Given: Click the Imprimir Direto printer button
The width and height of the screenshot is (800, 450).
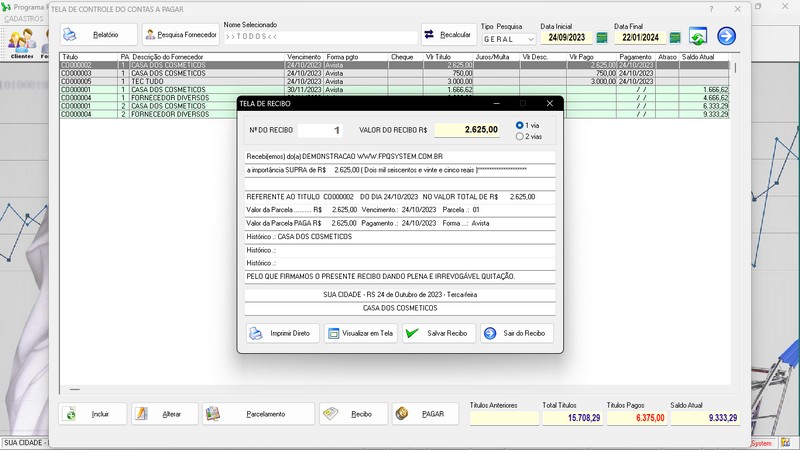Looking at the screenshot, I should pos(282,333).
